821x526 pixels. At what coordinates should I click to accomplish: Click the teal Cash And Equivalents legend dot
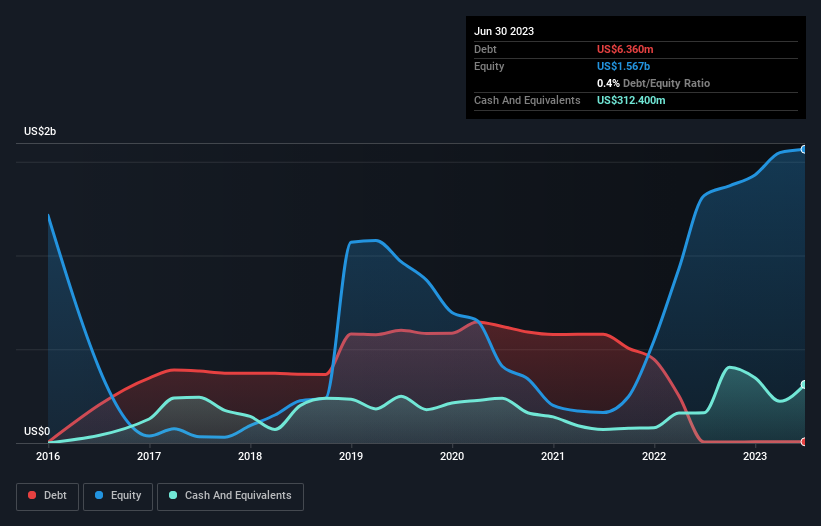(x=173, y=495)
